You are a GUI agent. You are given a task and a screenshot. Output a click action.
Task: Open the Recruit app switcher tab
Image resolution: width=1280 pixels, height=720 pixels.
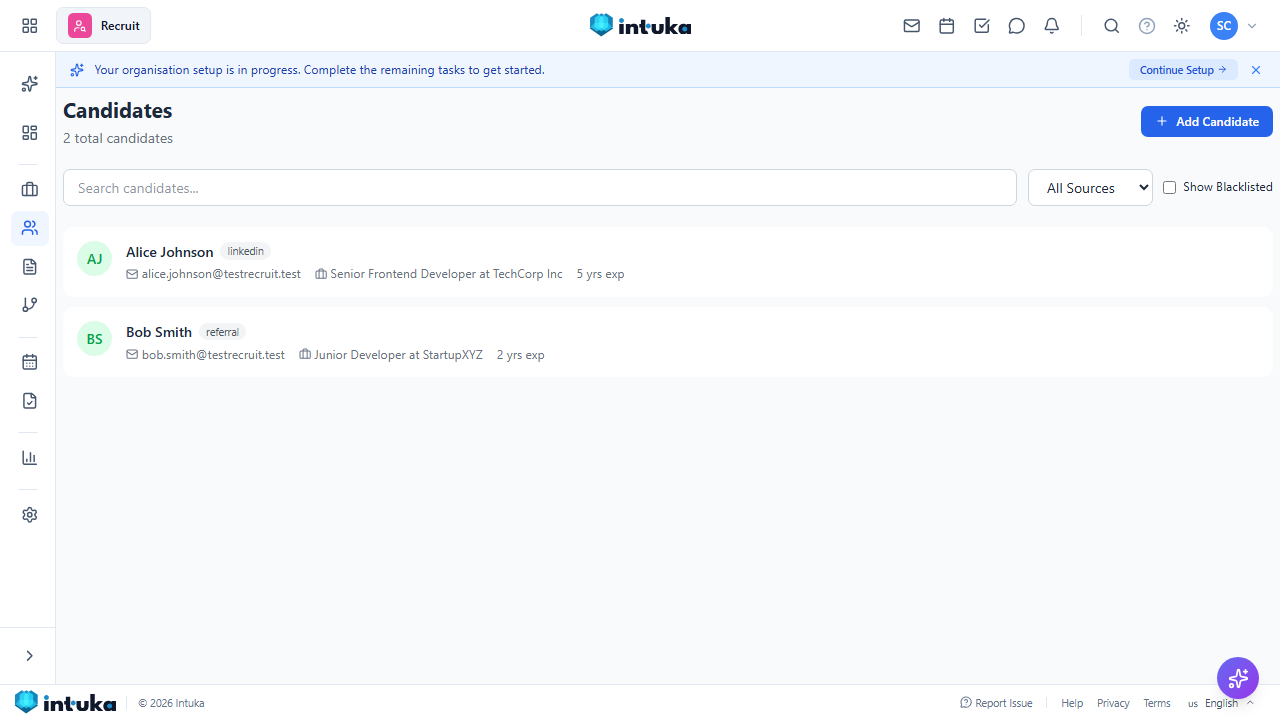pyautogui.click(x=104, y=26)
